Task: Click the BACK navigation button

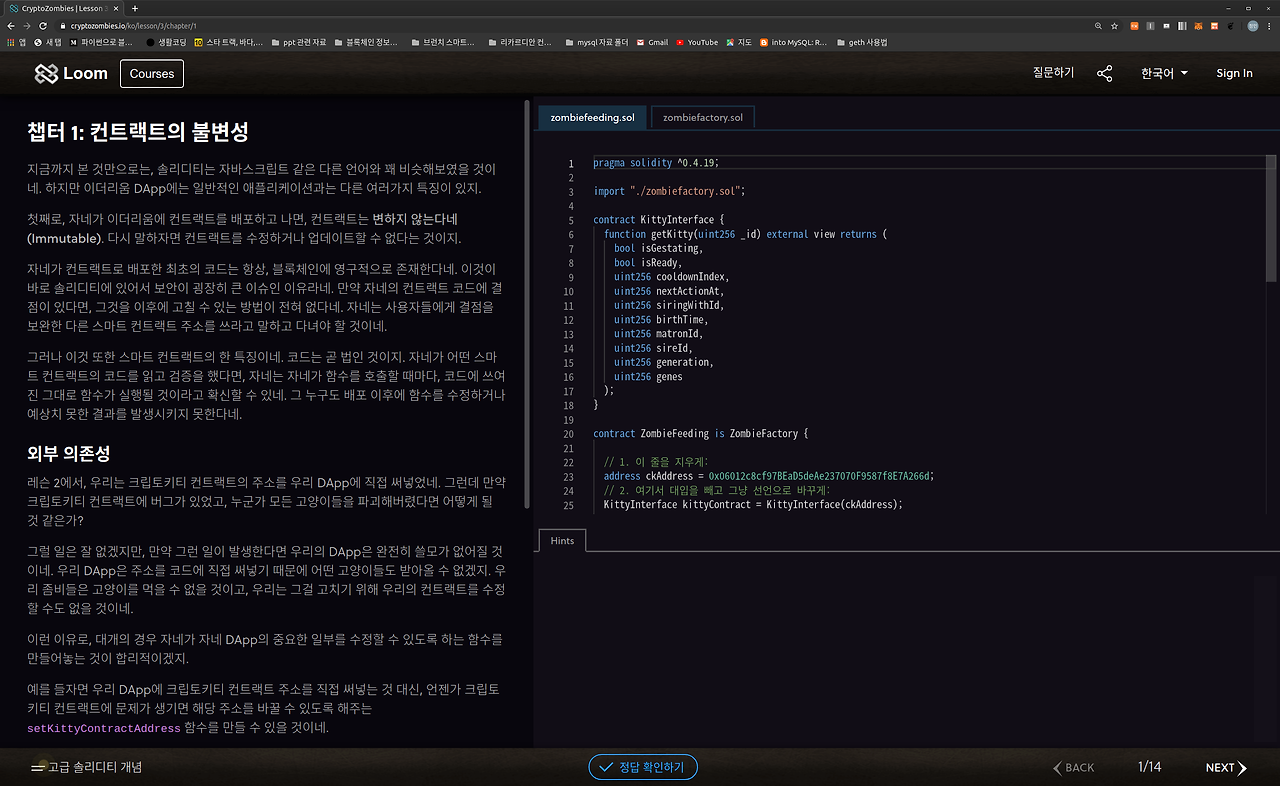Action: (x=1074, y=767)
